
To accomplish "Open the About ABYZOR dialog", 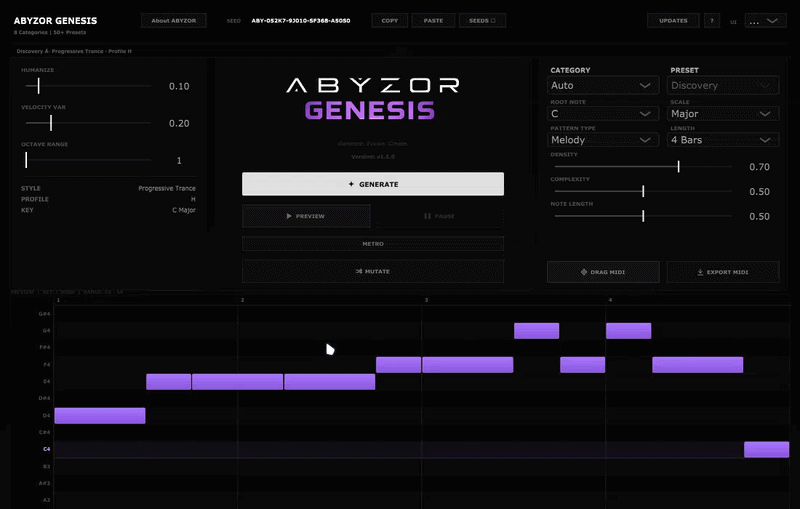I will pyautogui.click(x=173, y=20).
